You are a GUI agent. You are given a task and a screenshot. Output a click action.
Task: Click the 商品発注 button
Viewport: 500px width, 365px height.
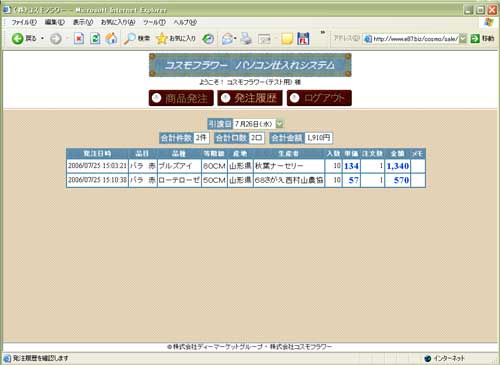(x=181, y=98)
